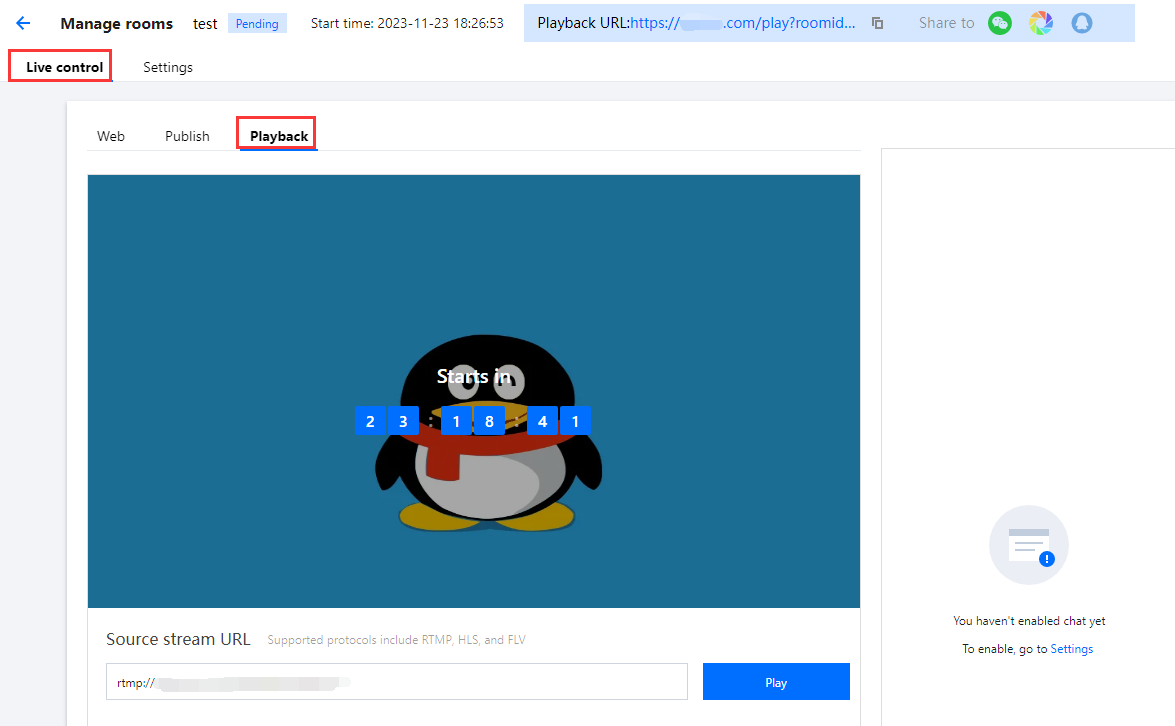Copy the Playback URL with the copy icon
Image resolution: width=1175 pixels, height=726 pixels.
[877, 23]
